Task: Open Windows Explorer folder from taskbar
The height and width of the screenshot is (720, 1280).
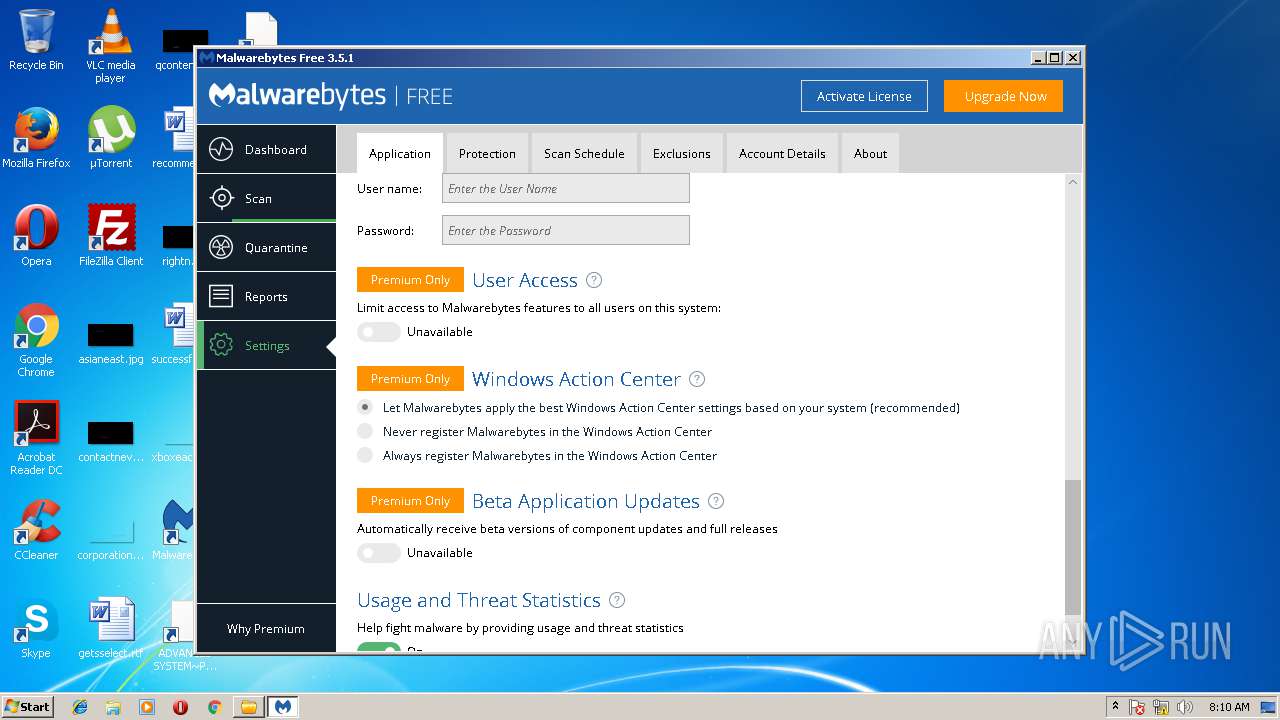Action: coord(248,707)
